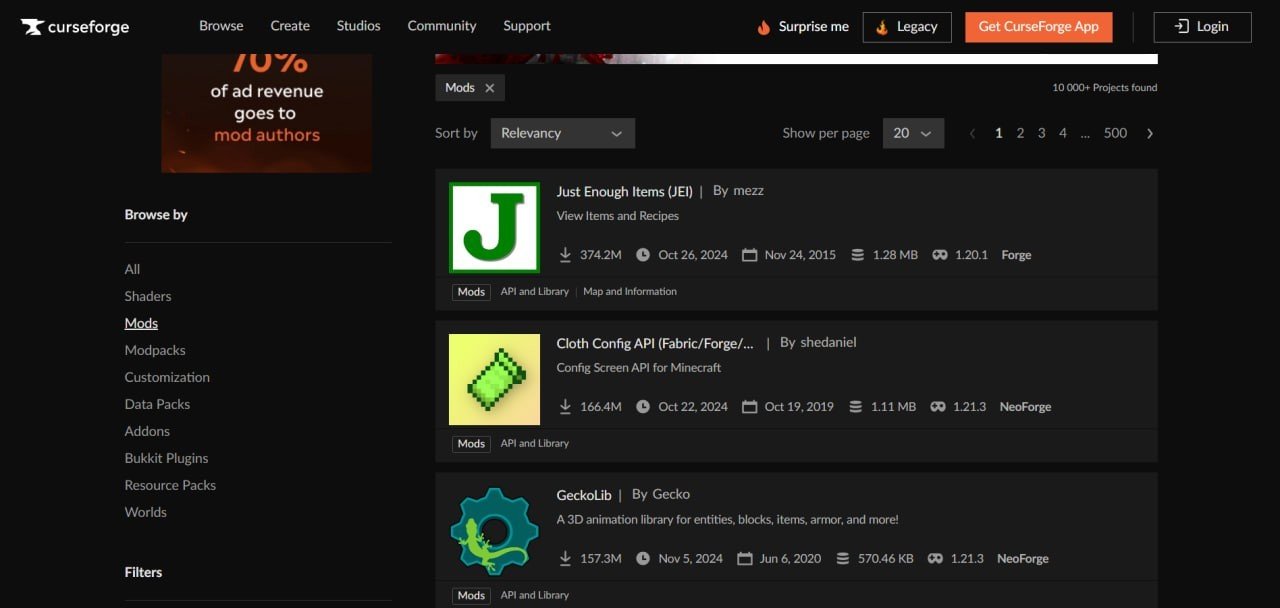
Task: Click the Legacy button
Action: click(907, 27)
